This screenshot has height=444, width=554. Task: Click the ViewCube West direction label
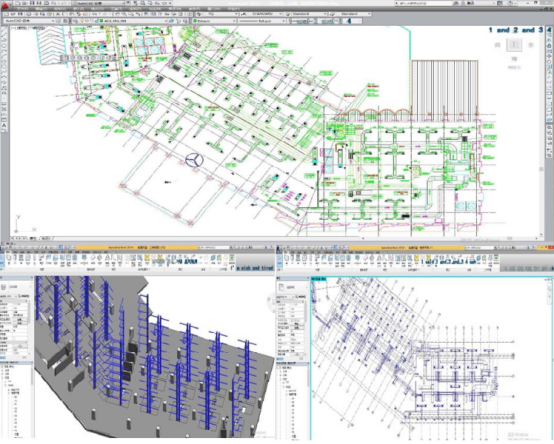click(x=497, y=45)
